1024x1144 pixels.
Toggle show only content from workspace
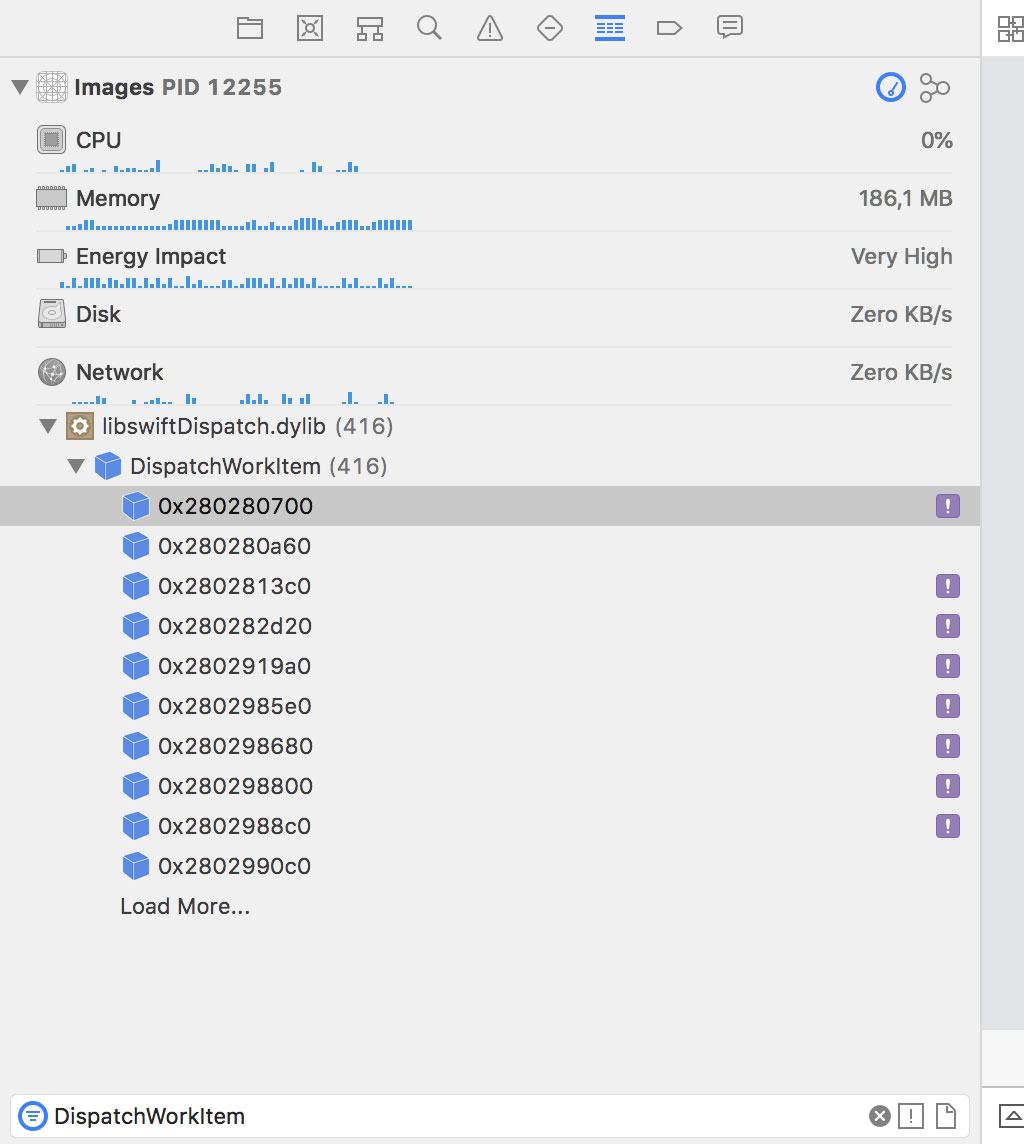[944, 1115]
